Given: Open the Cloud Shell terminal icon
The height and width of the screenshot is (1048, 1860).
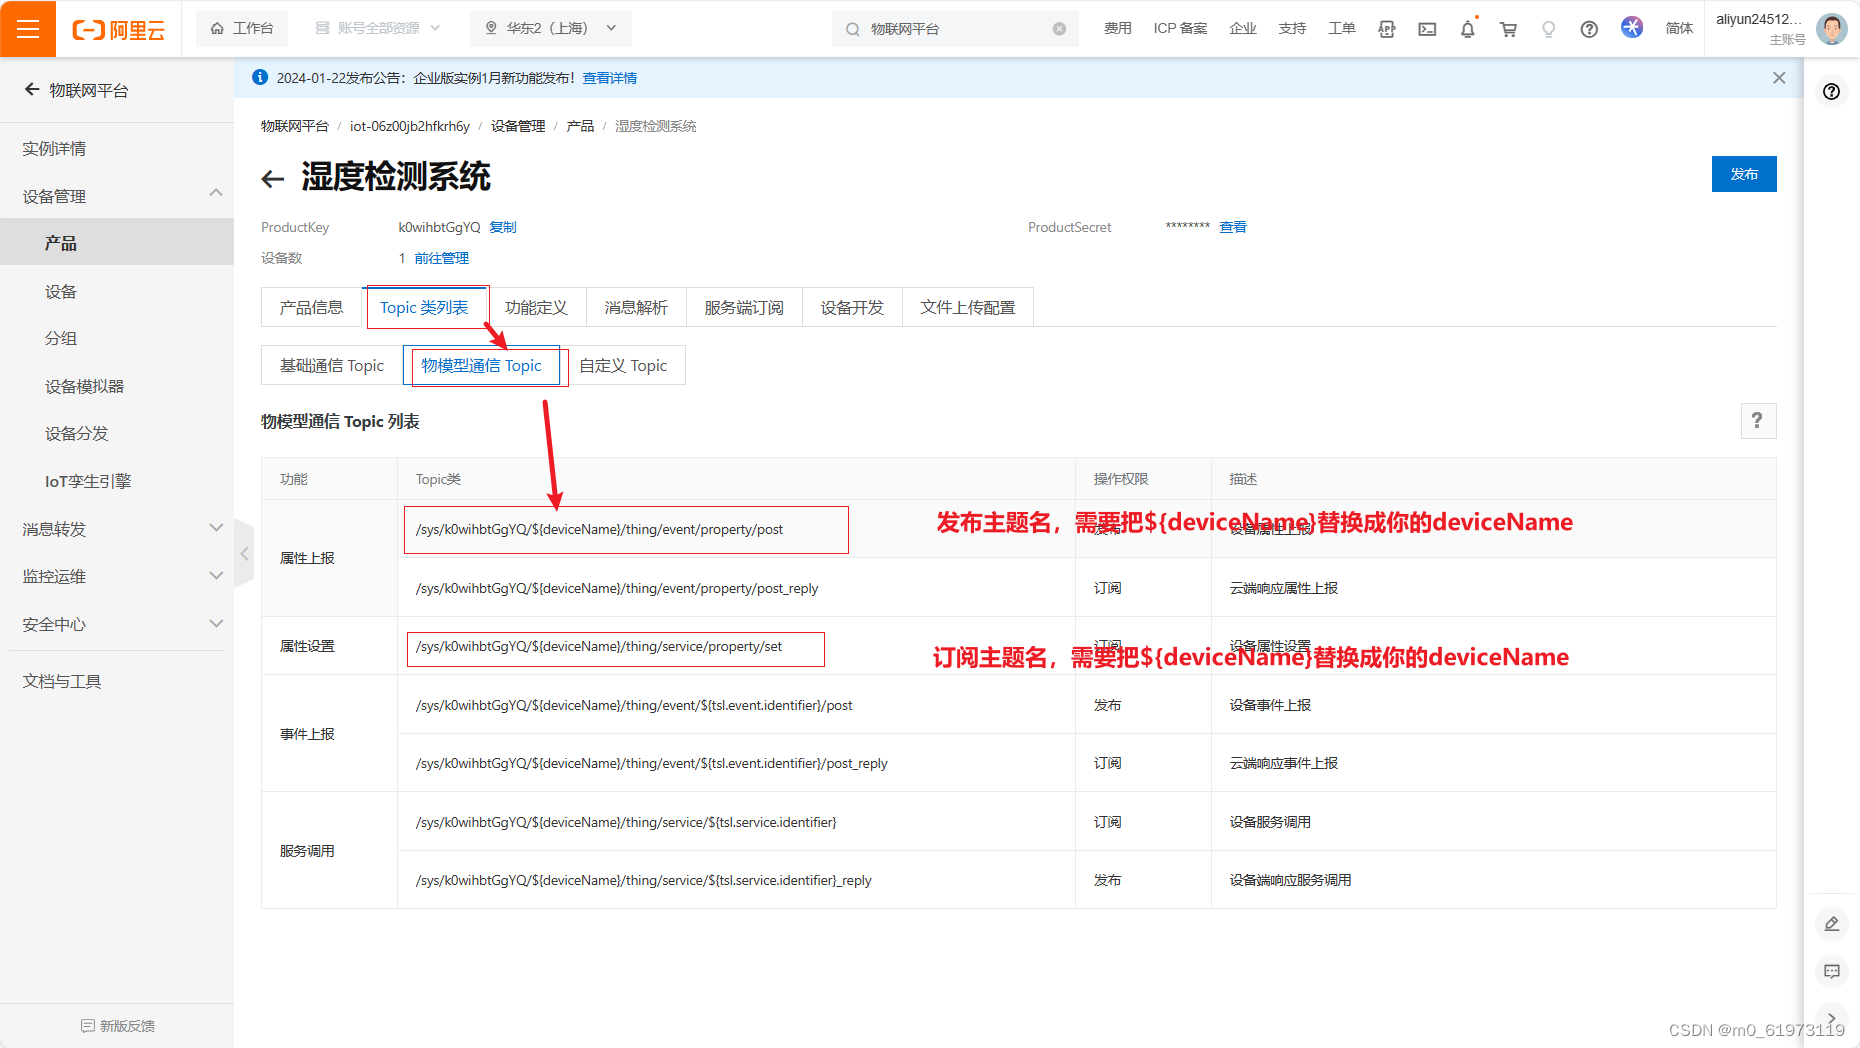Looking at the screenshot, I should coord(1427,29).
